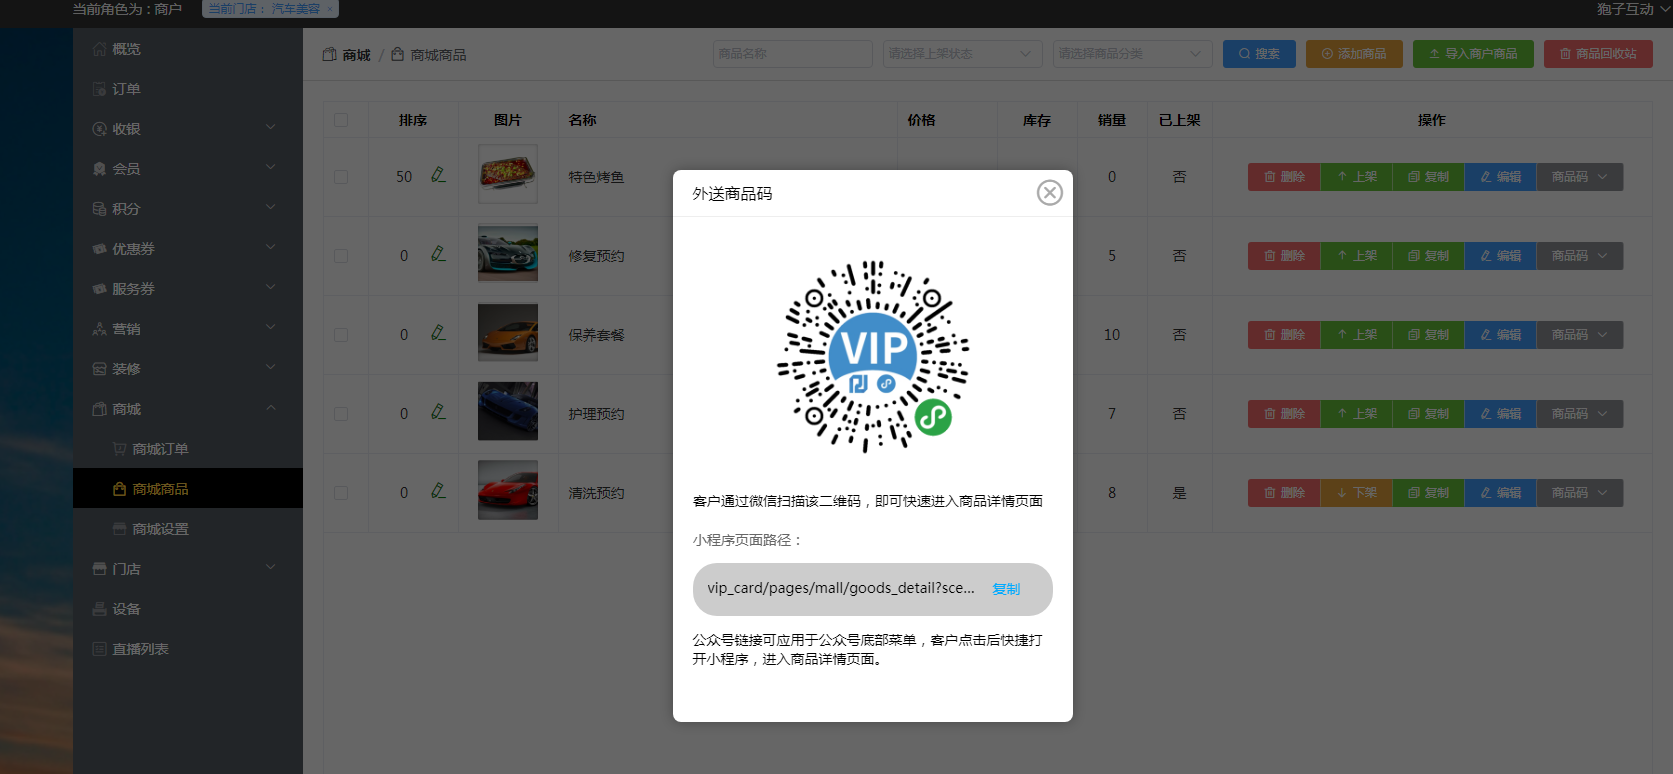Click 上架 for 修复预约 row

(1356, 256)
